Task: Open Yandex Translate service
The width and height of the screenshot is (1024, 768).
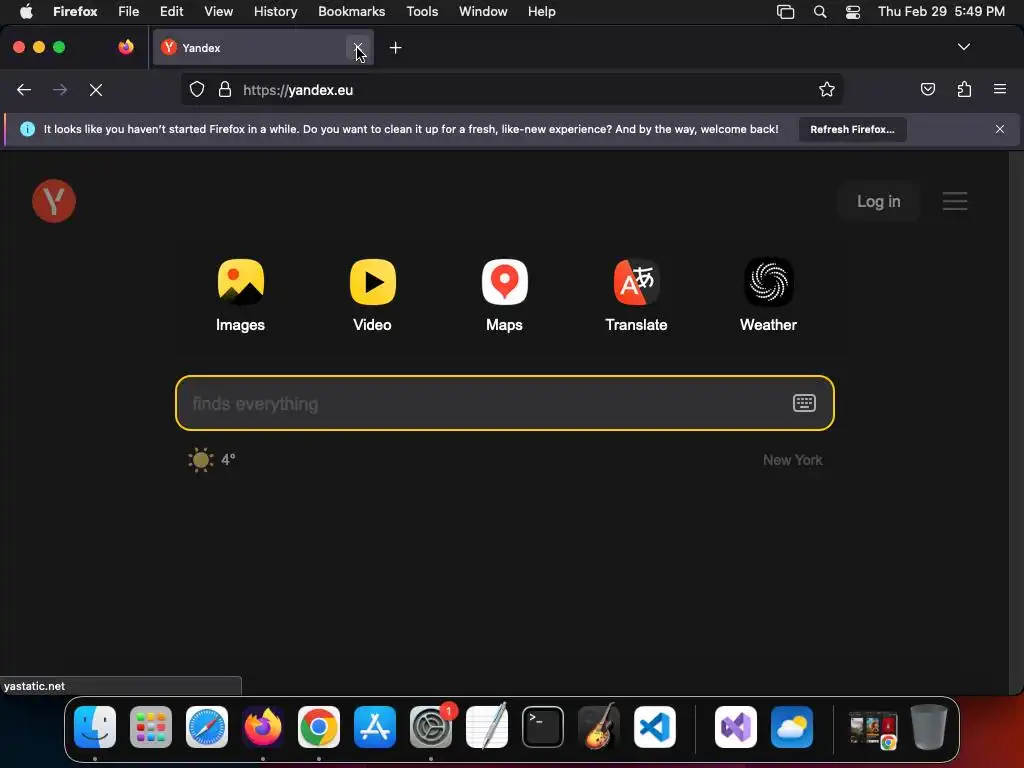Action: click(636, 295)
